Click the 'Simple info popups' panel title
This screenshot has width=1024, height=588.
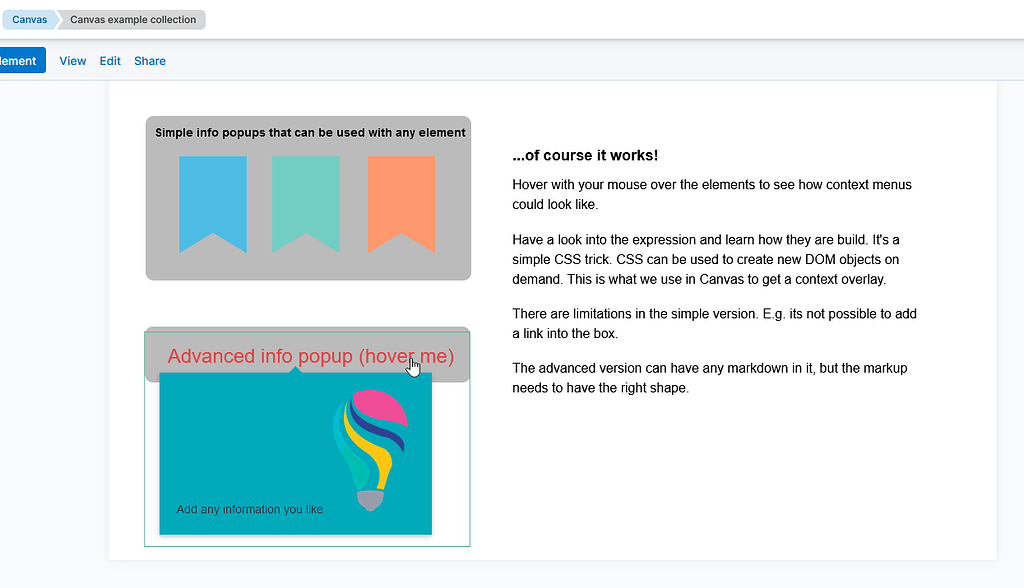(310, 133)
